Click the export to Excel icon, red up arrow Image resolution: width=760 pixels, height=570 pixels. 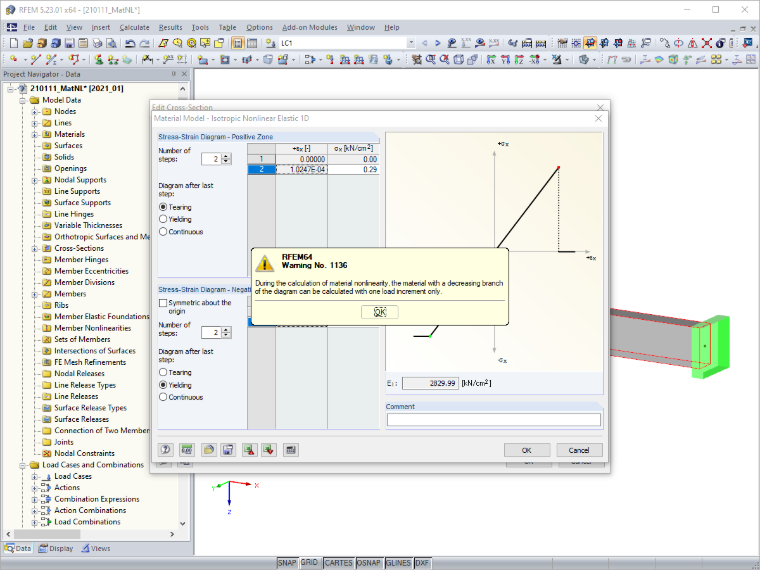[x=250, y=450]
